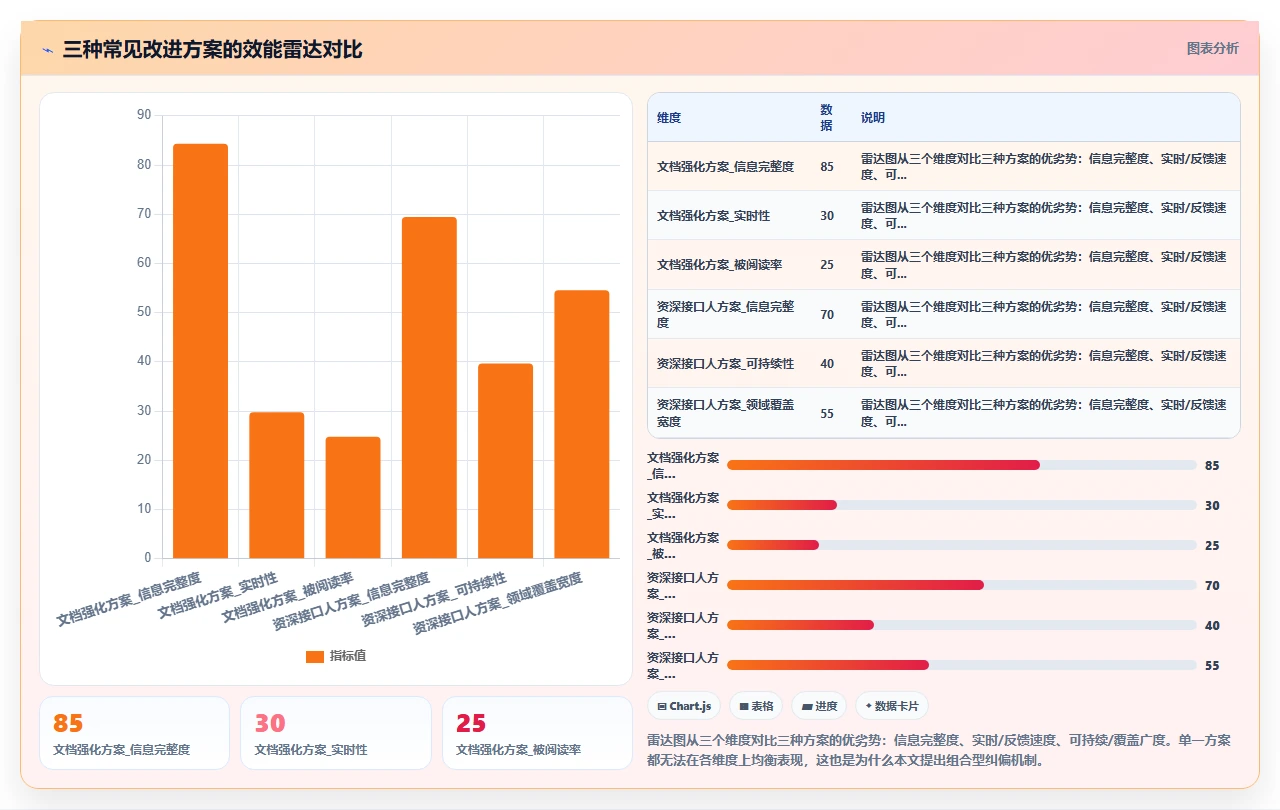The width and height of the screenshot is (1280, 810).
Task: Click the 图表分析 label in header
Action: click(1212, 48)
